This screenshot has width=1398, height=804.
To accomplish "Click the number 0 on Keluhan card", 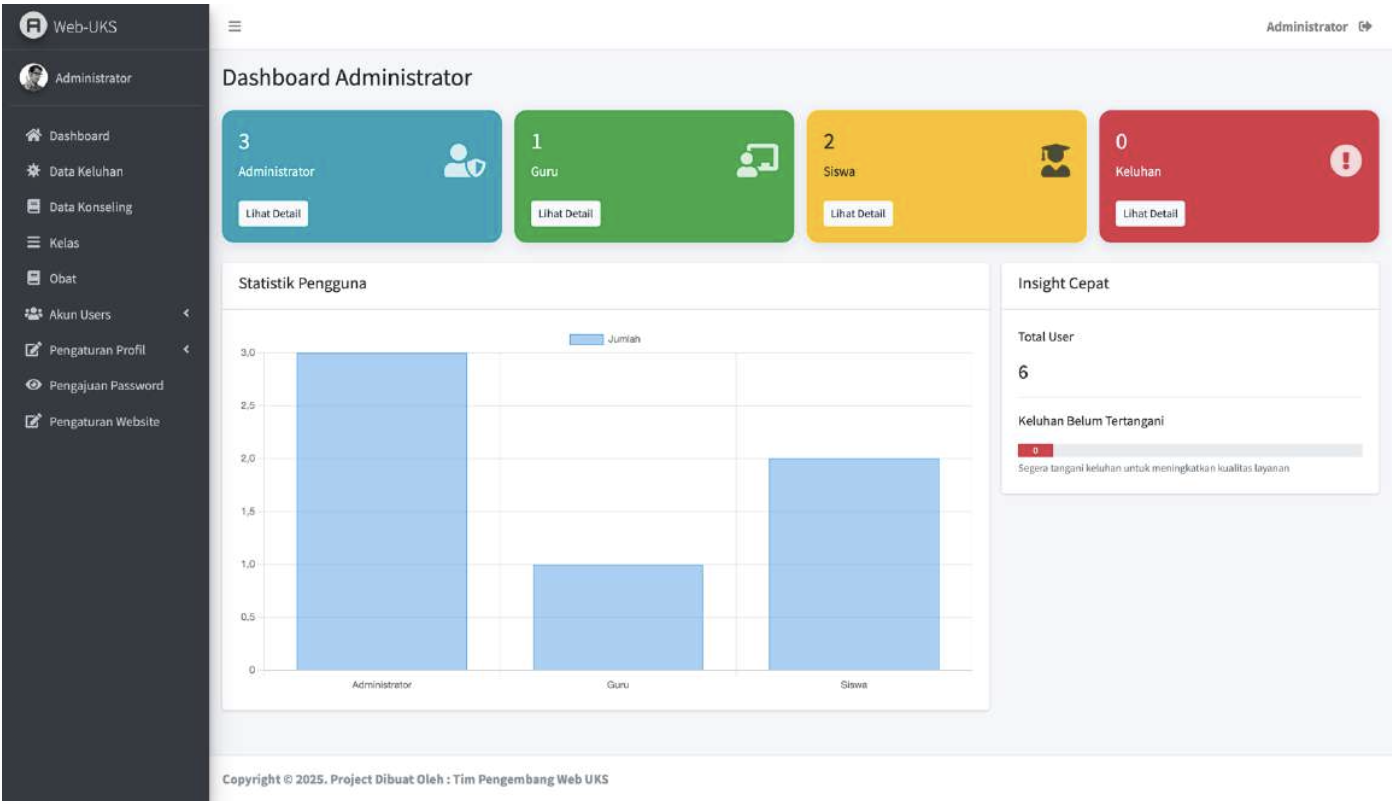I will (x=1121, y=142).
